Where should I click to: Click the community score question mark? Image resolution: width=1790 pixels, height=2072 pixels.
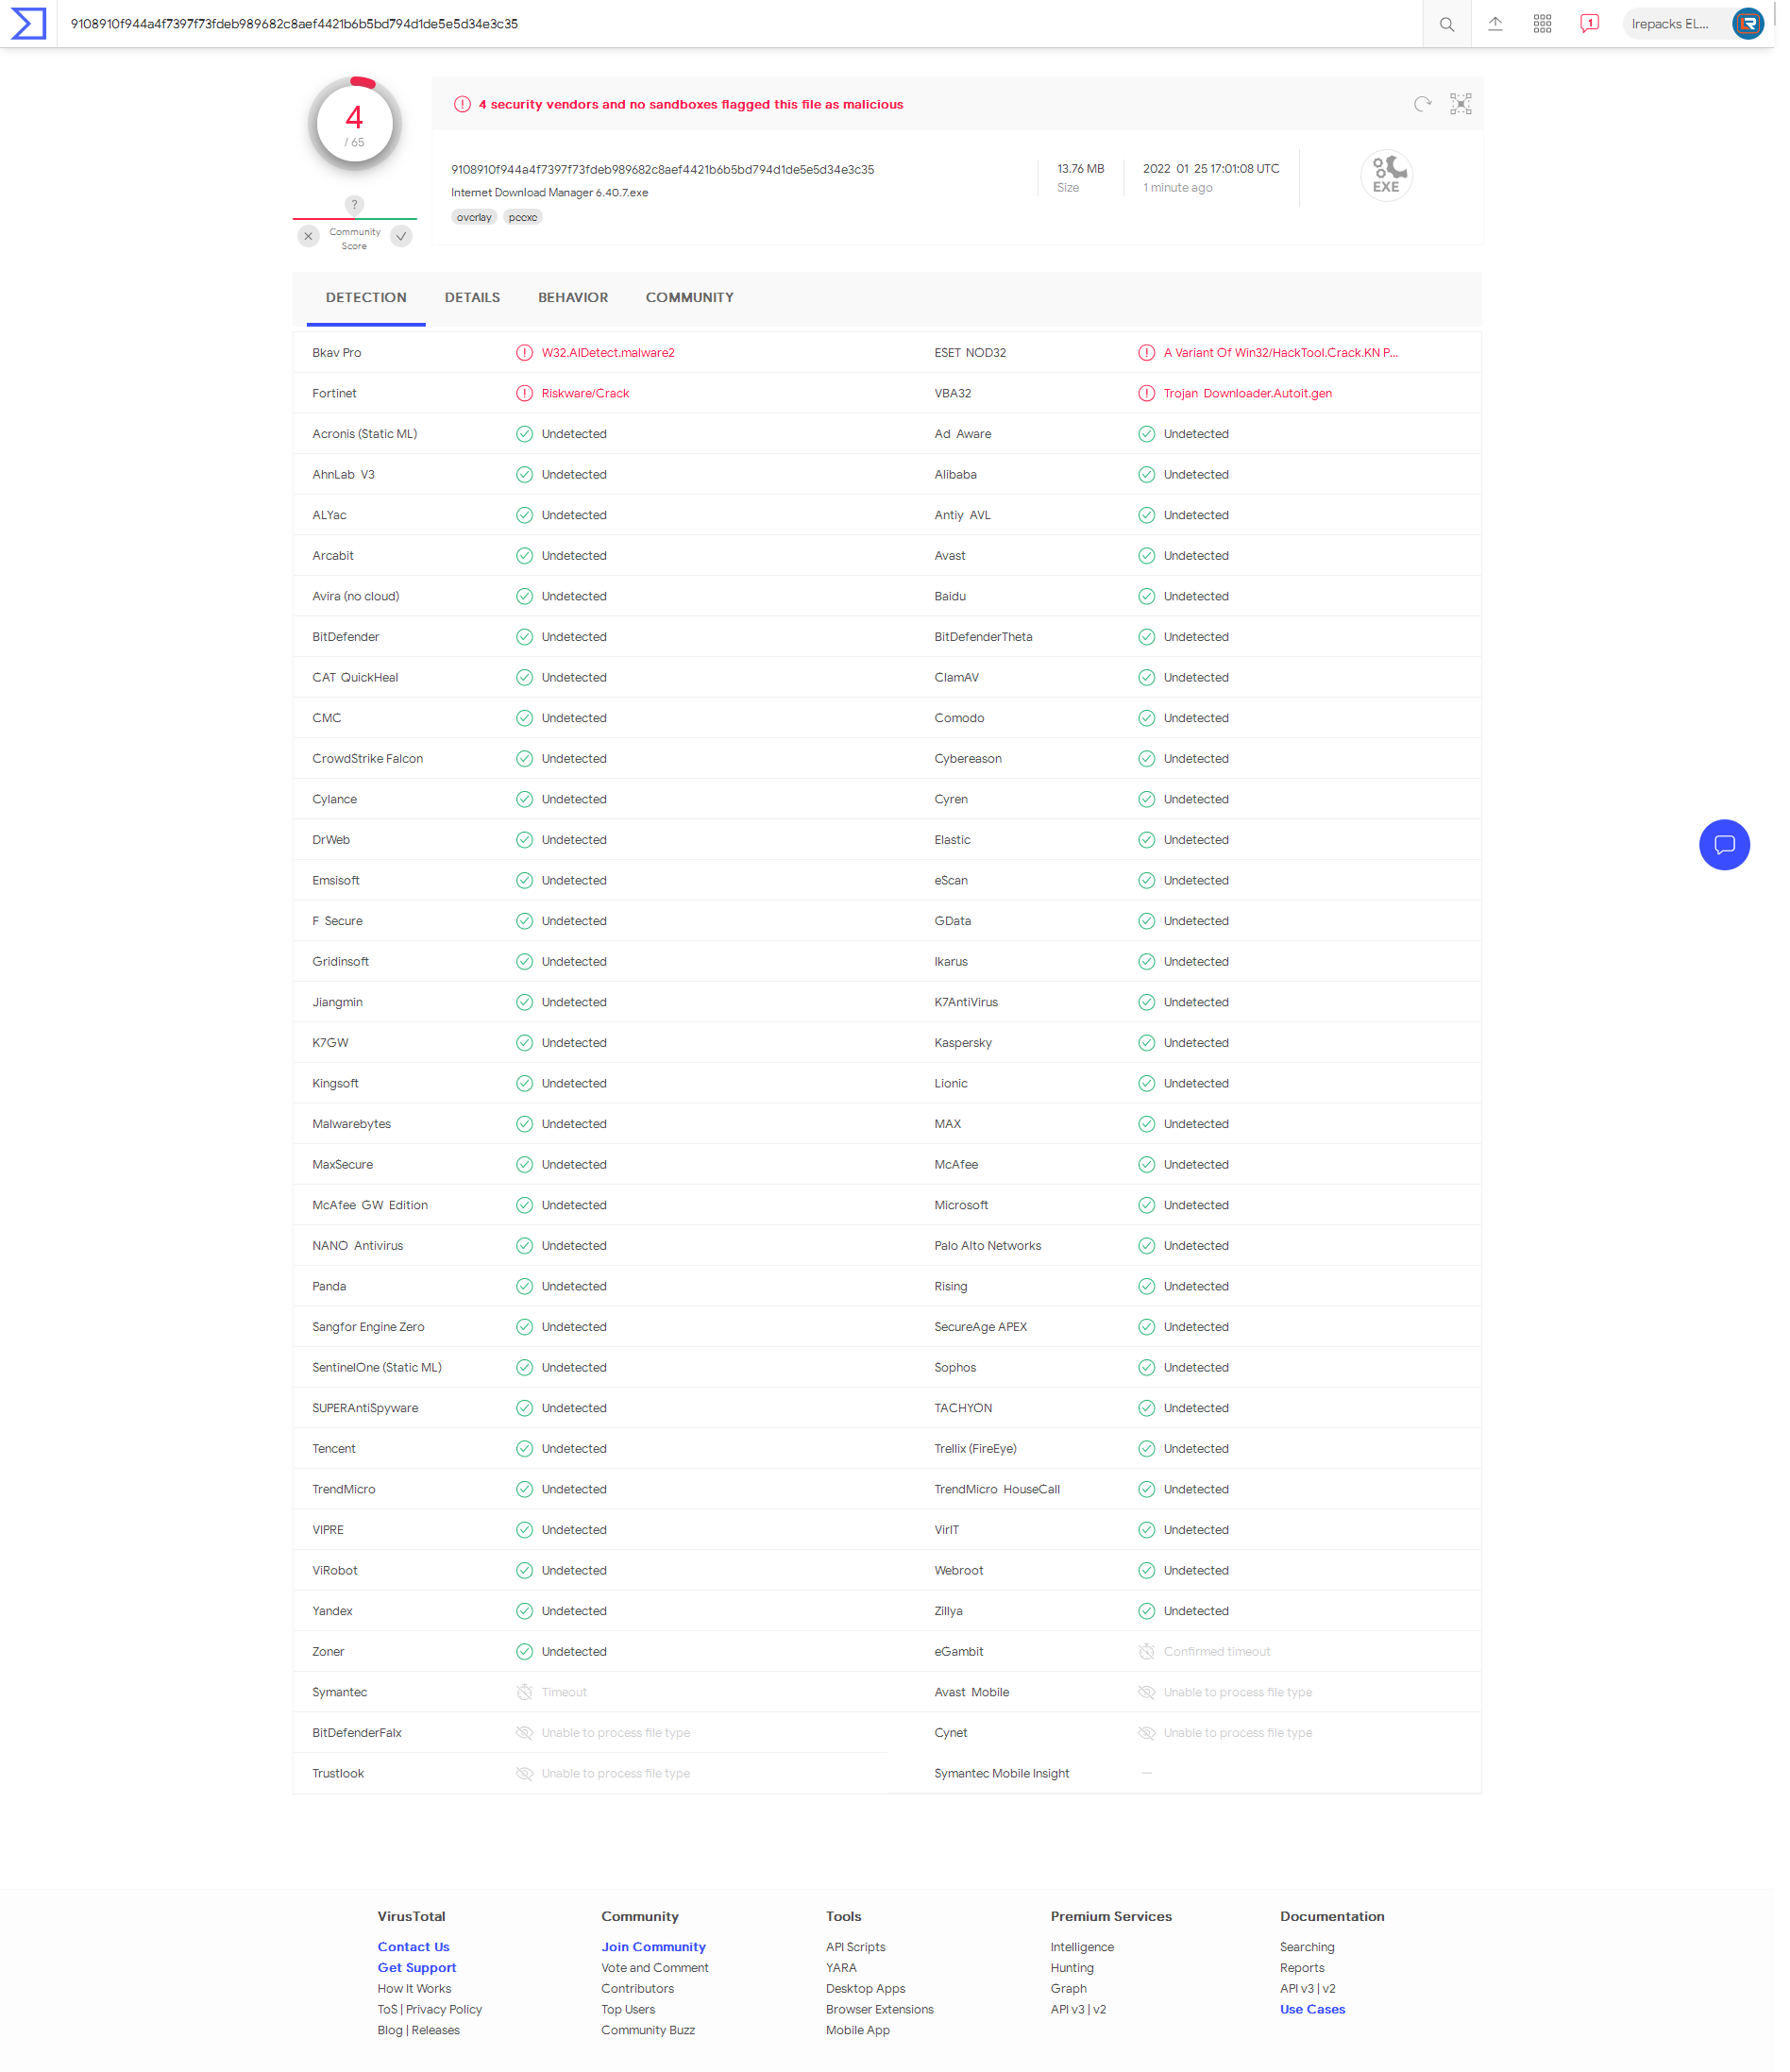click(354, 204)
